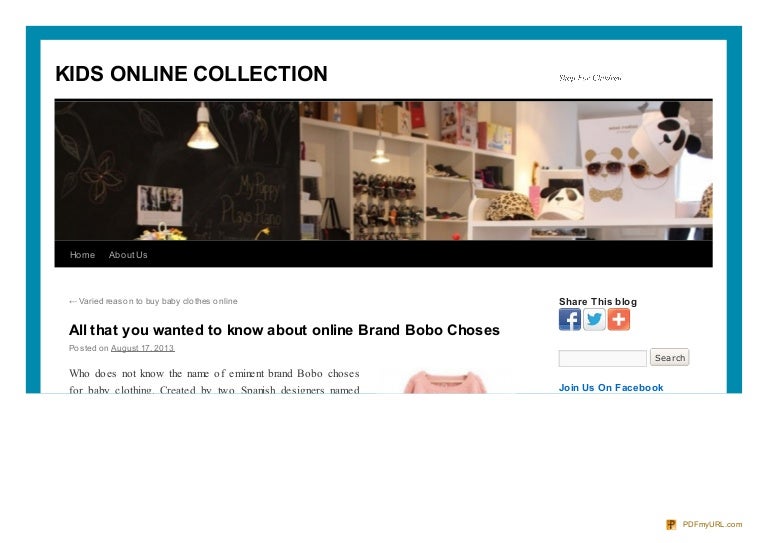This screenshot has width=768, height=543.
Task: Open the Bobo Choses post title
Action: [x=284, y=330]
